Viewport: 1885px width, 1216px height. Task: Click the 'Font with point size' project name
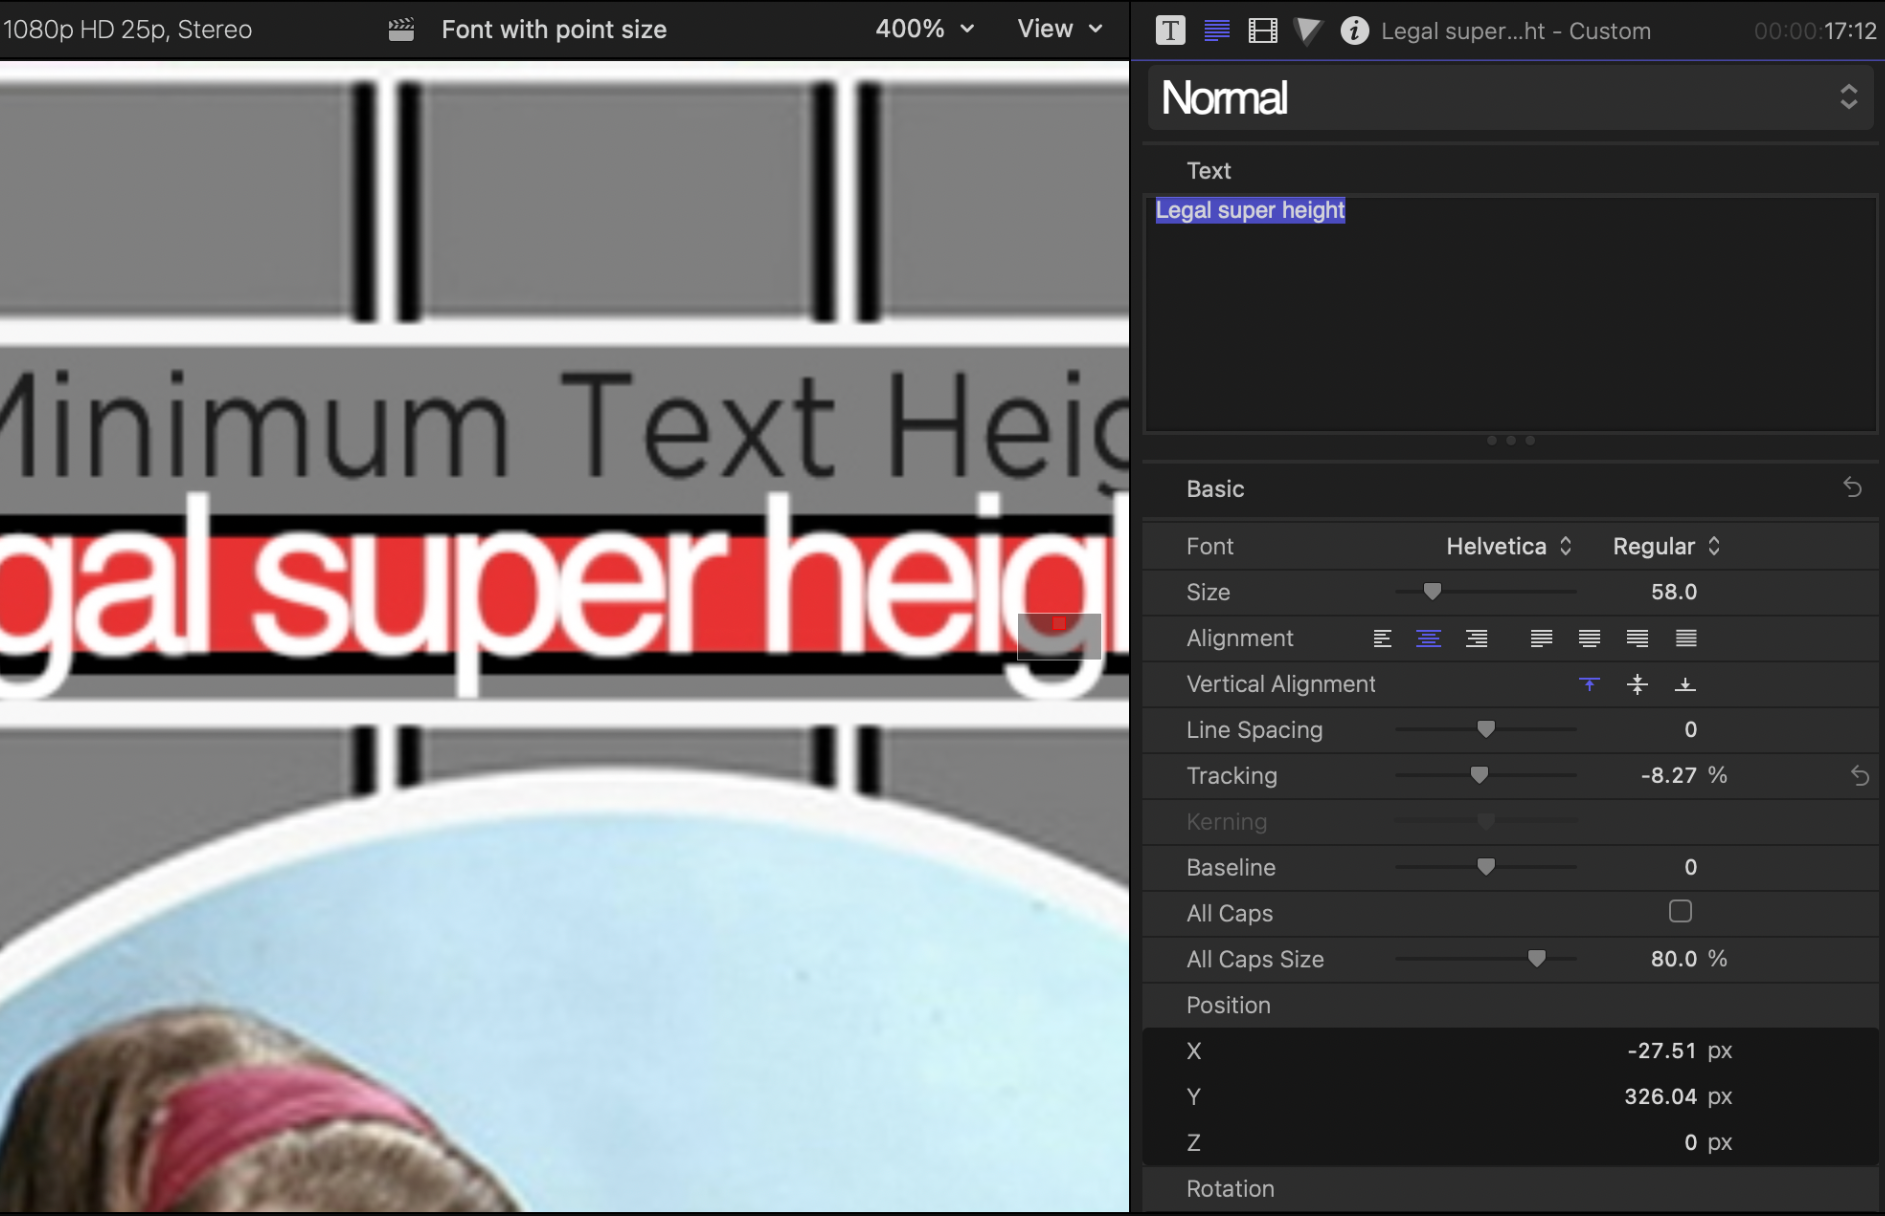554,30
